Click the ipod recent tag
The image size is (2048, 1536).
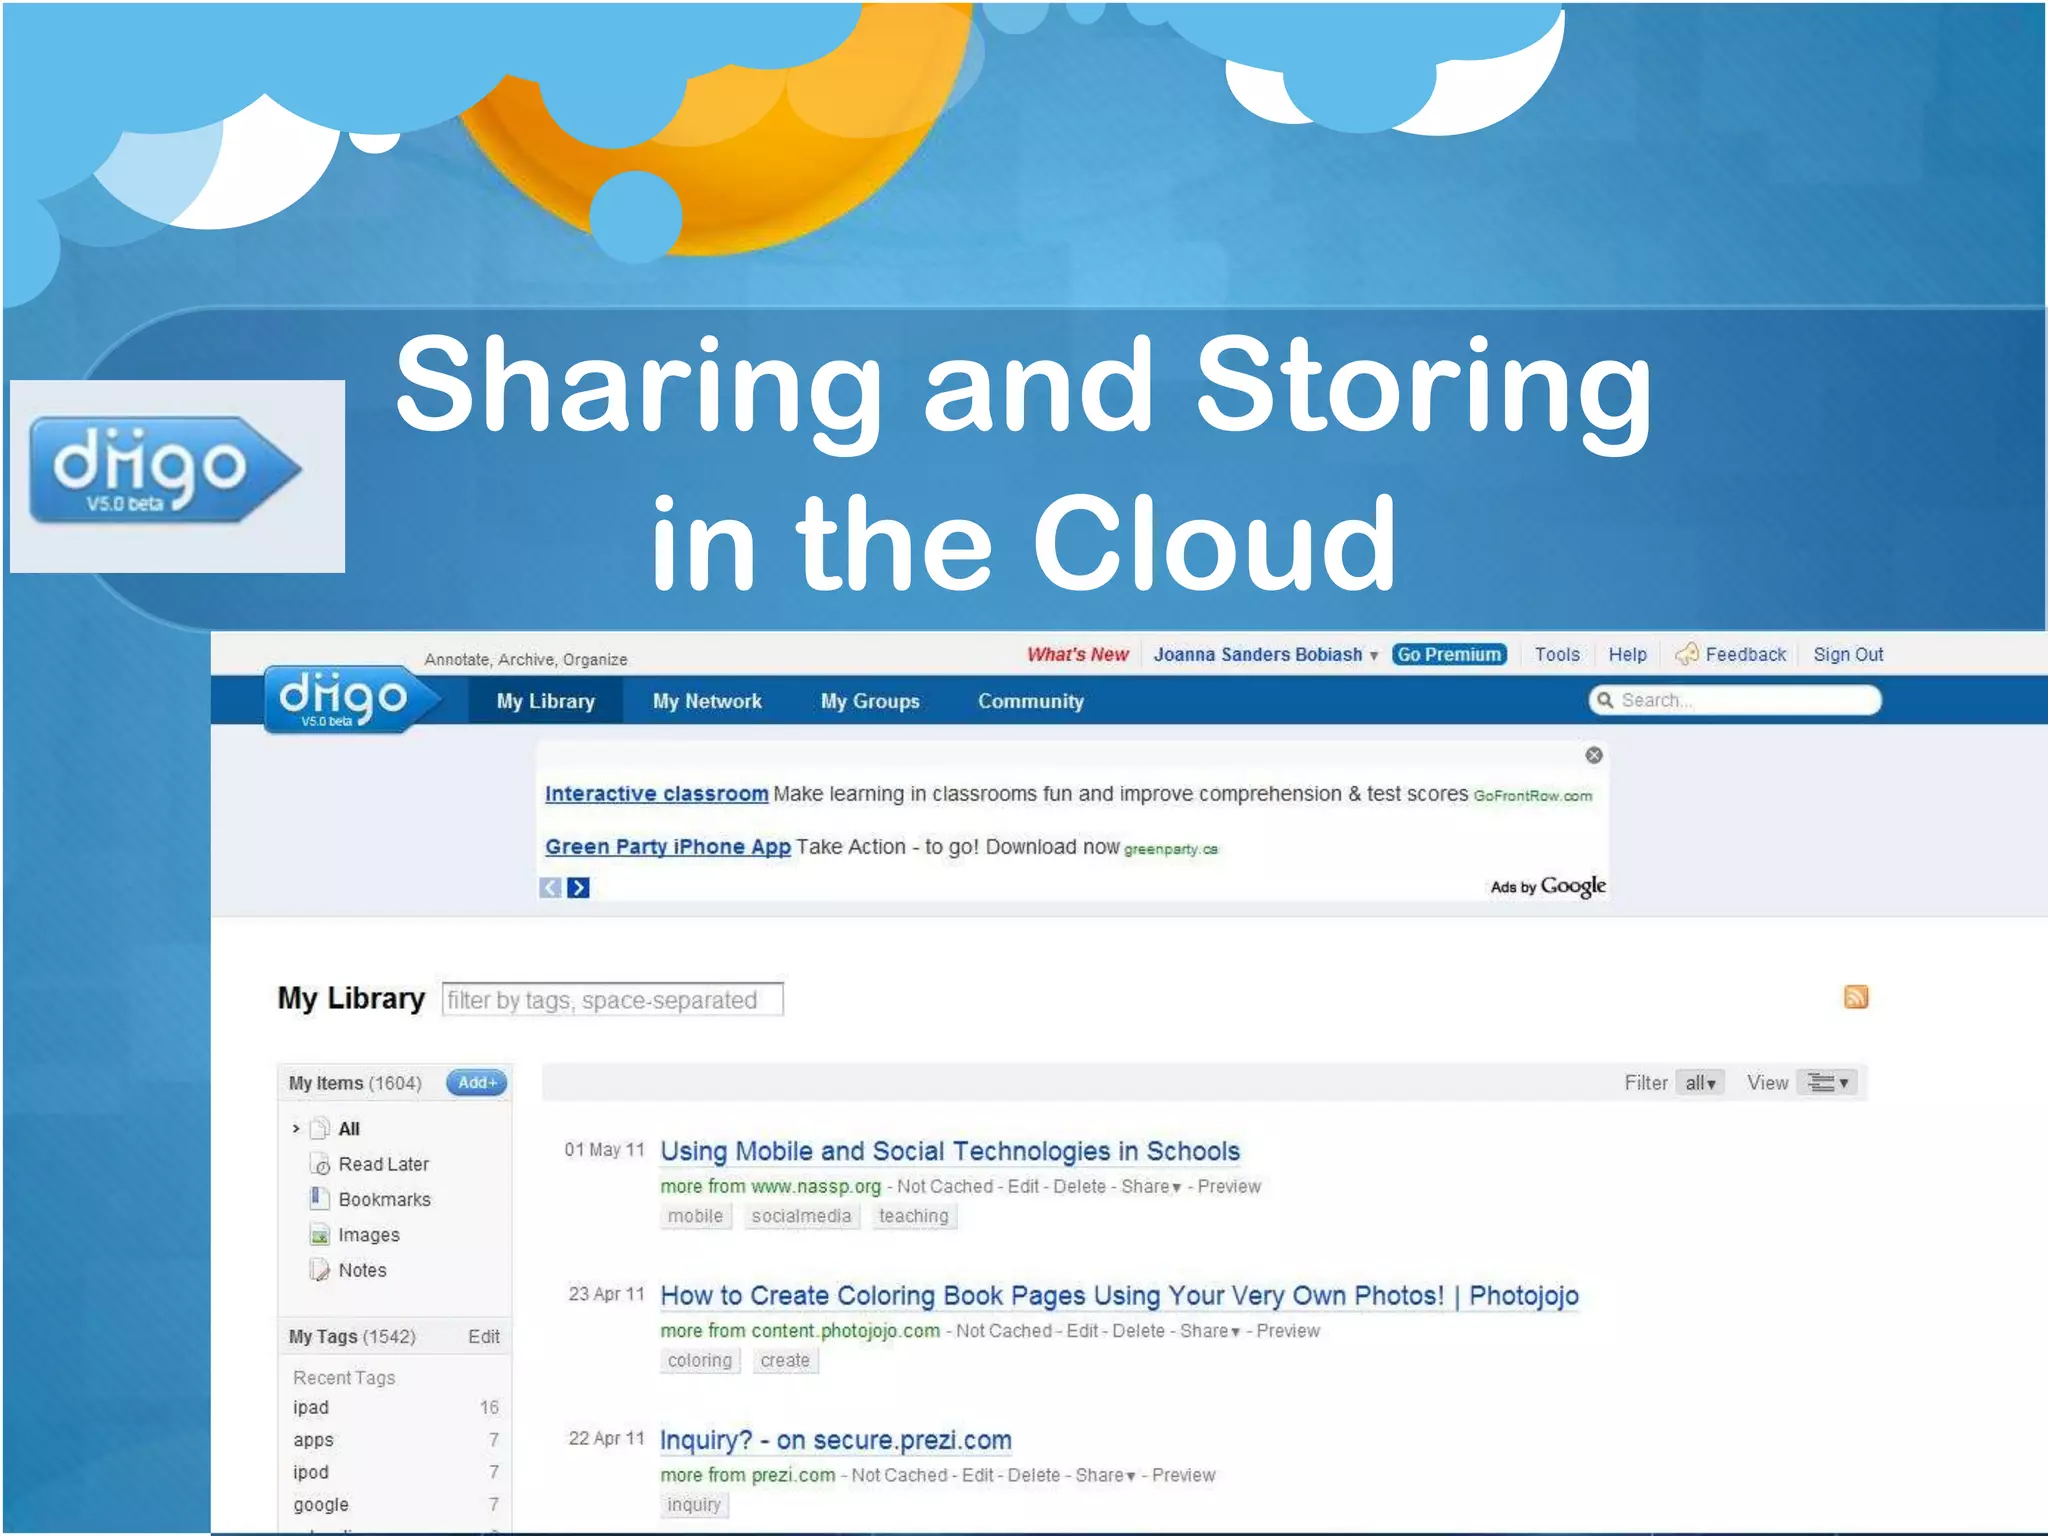point(311,1472)
